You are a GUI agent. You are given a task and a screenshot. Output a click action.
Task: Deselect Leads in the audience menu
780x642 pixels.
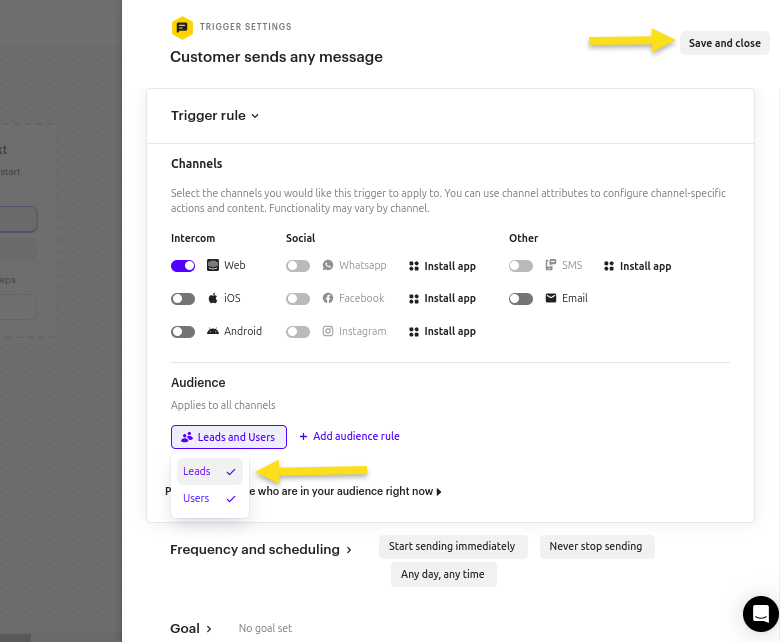[209, 471]
